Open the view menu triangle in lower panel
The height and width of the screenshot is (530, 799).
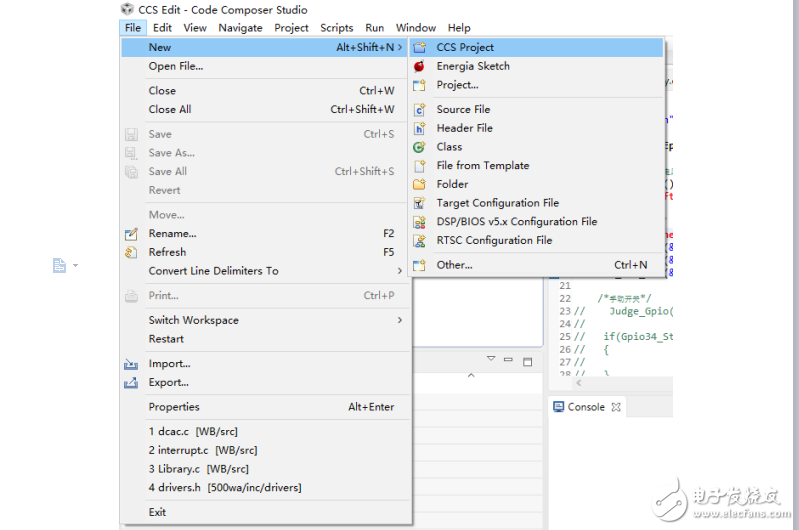pyautogui.click(x=491, y=359)
